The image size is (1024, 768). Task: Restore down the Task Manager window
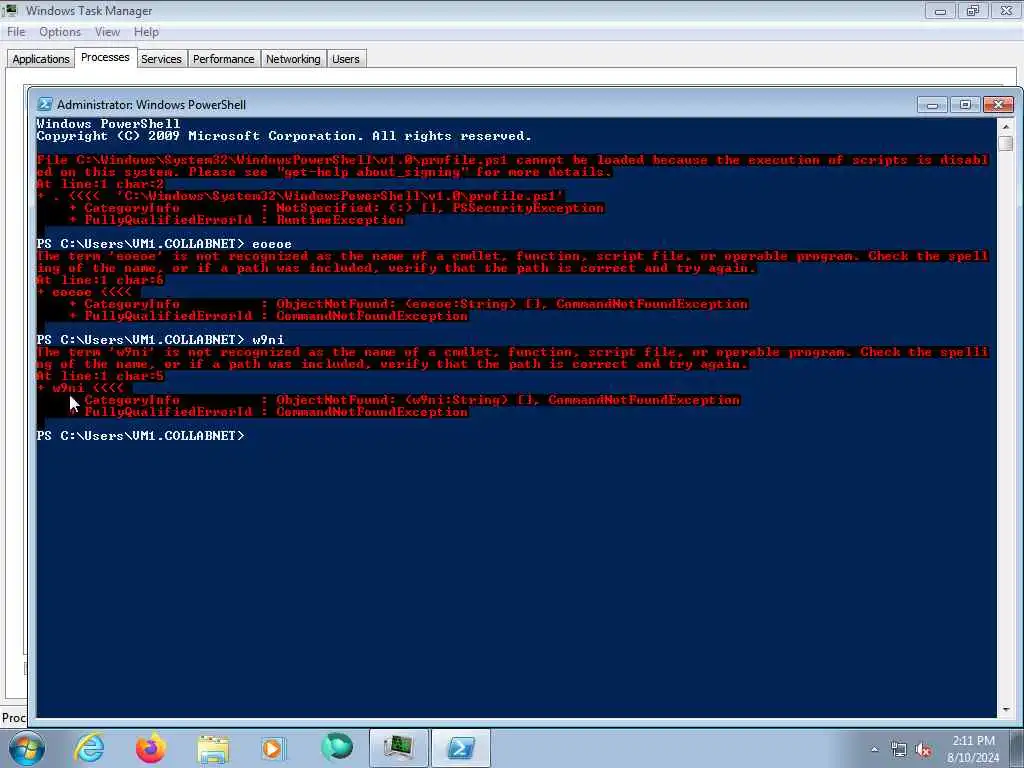tap(973, 10)
